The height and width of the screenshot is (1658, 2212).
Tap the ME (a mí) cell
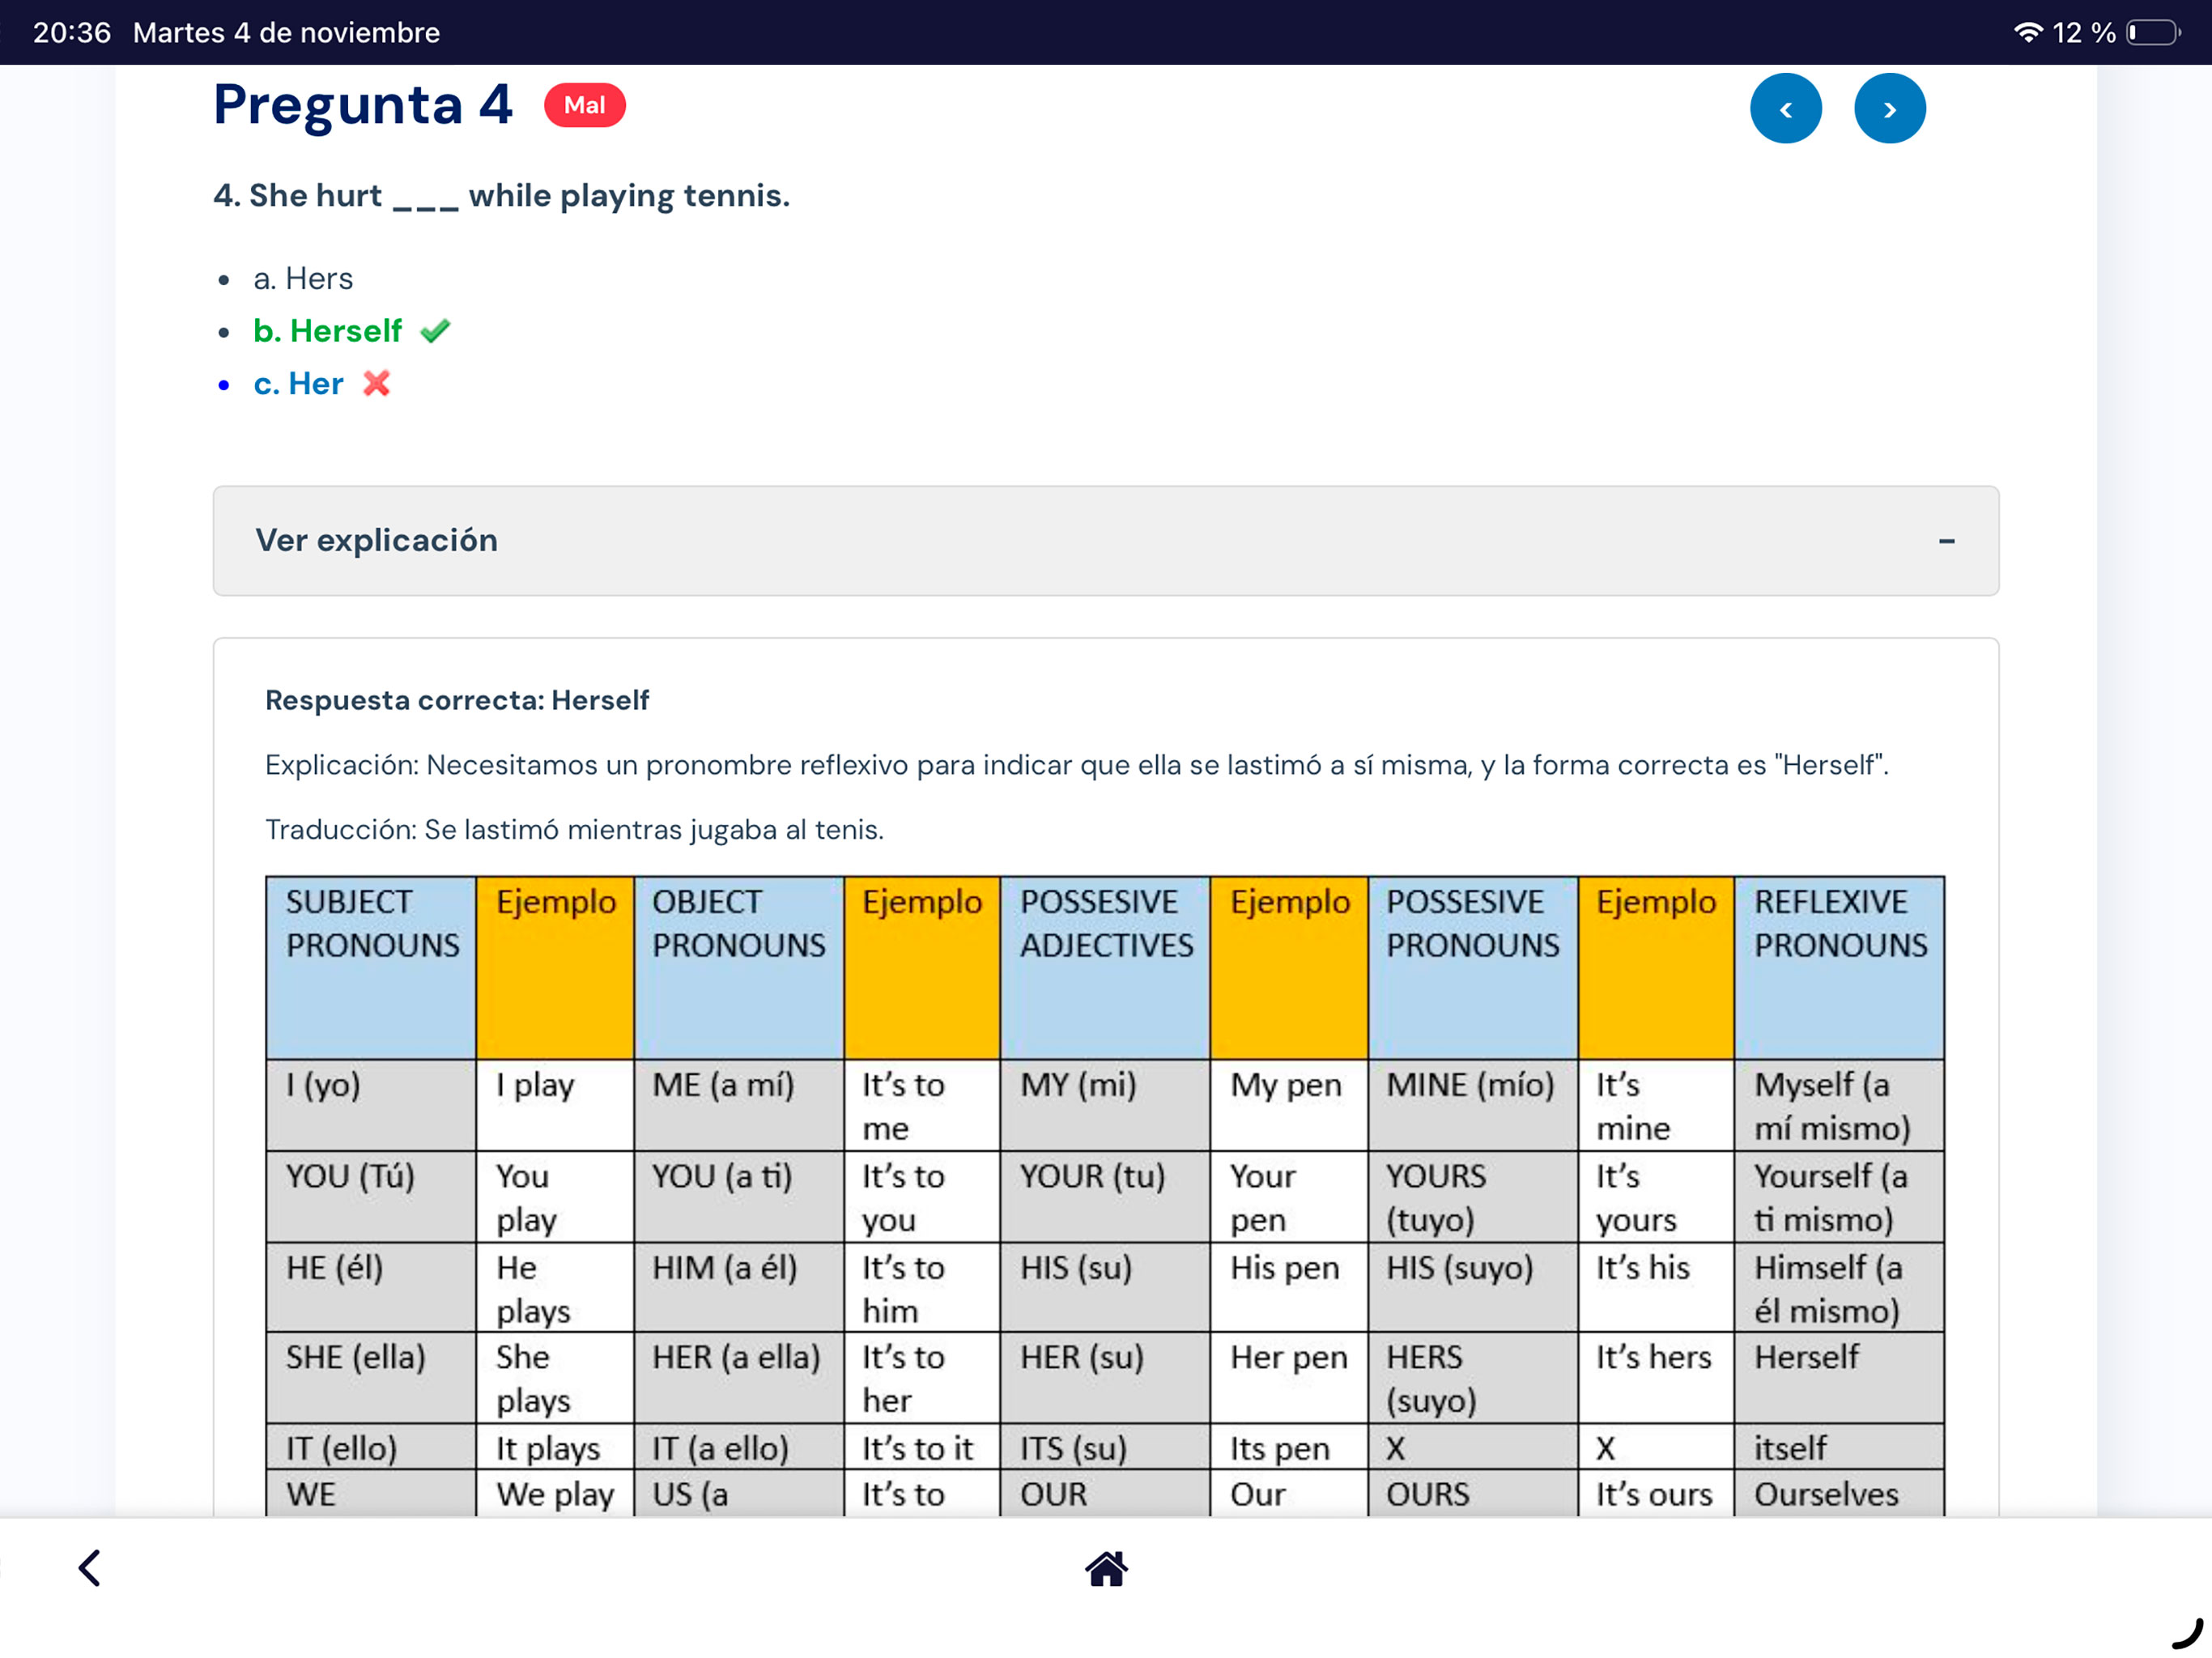point(738,1105)
